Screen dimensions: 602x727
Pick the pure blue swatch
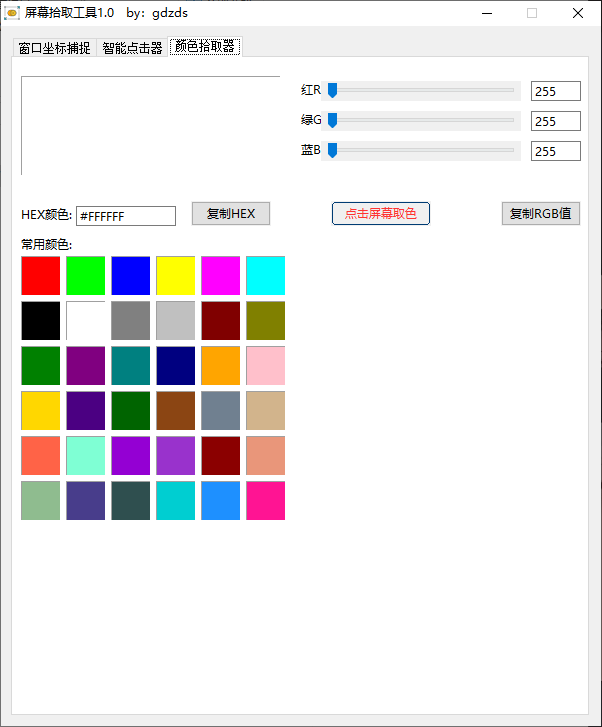(x=131, y=275)
